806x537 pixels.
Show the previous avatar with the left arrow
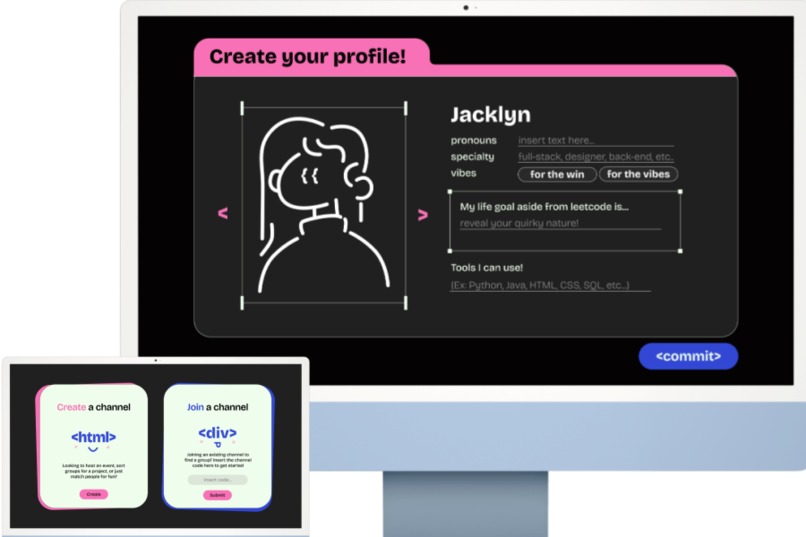tap(223, 213)
